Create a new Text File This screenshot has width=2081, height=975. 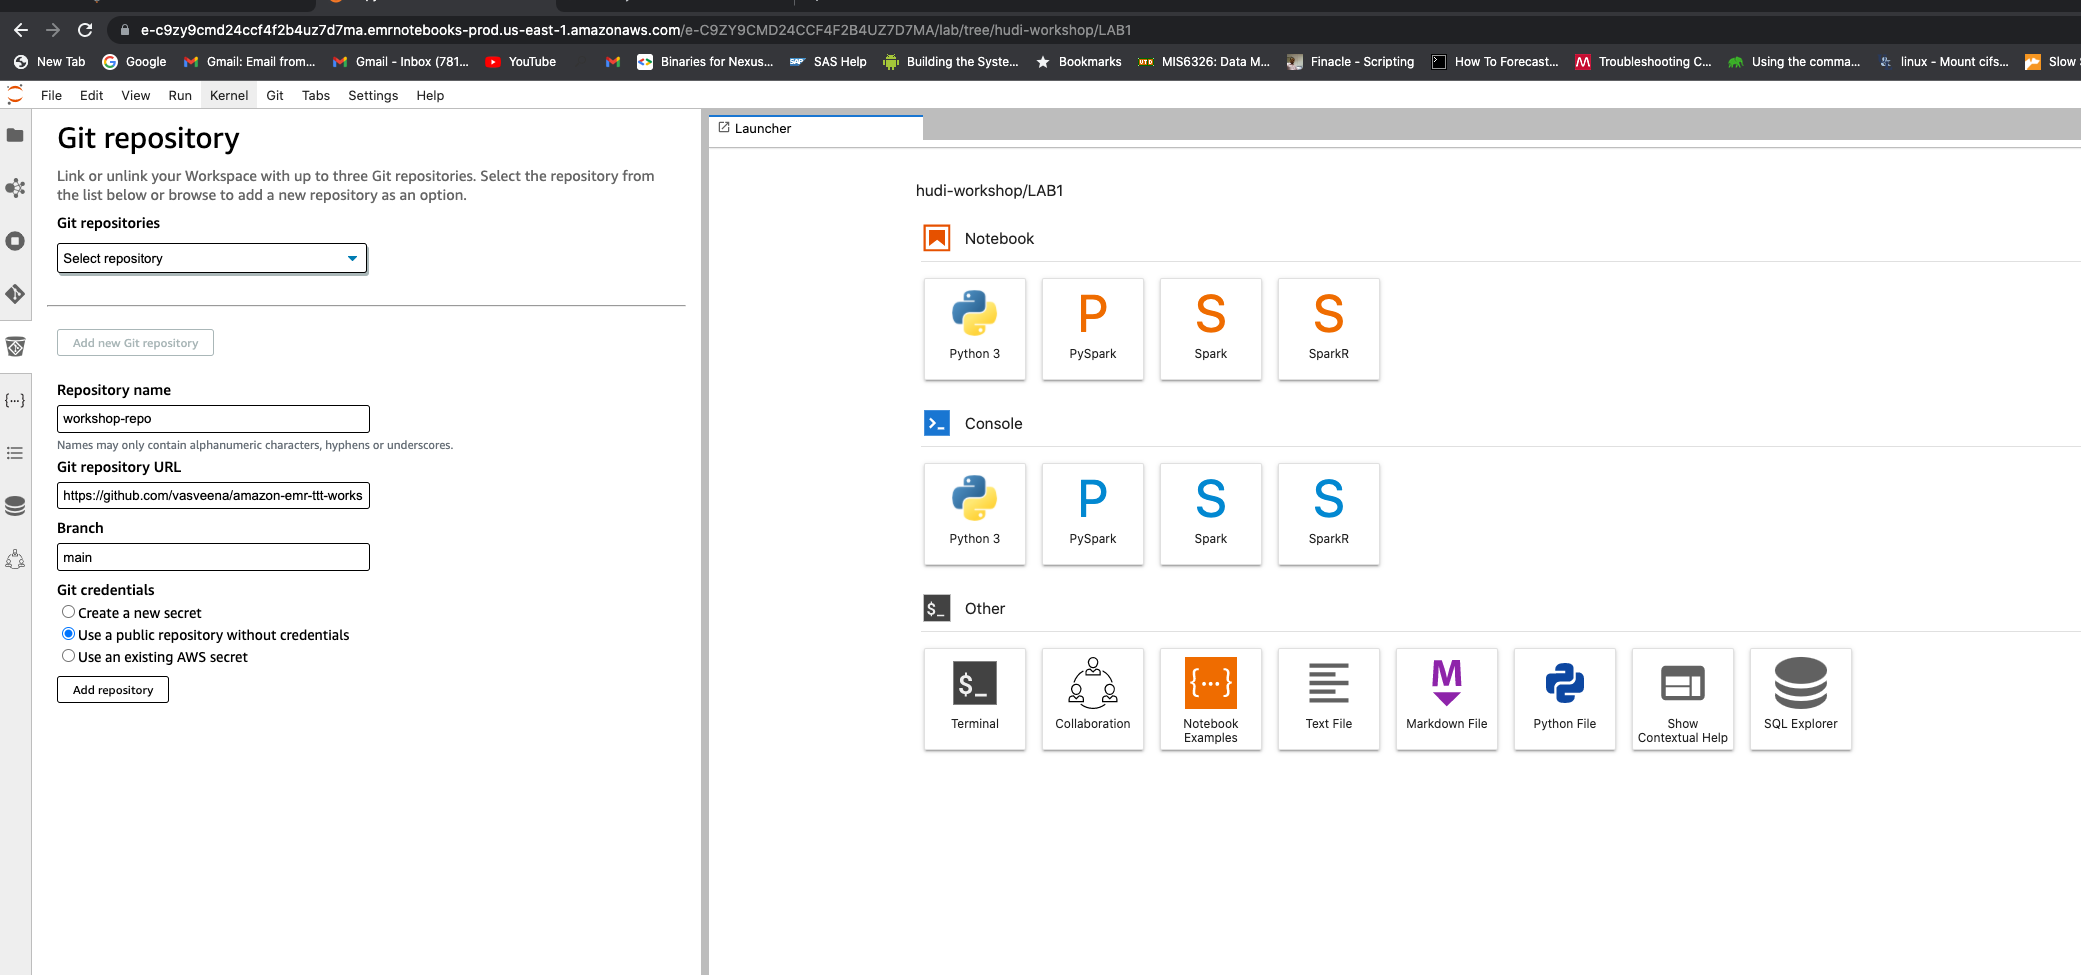1328,699
